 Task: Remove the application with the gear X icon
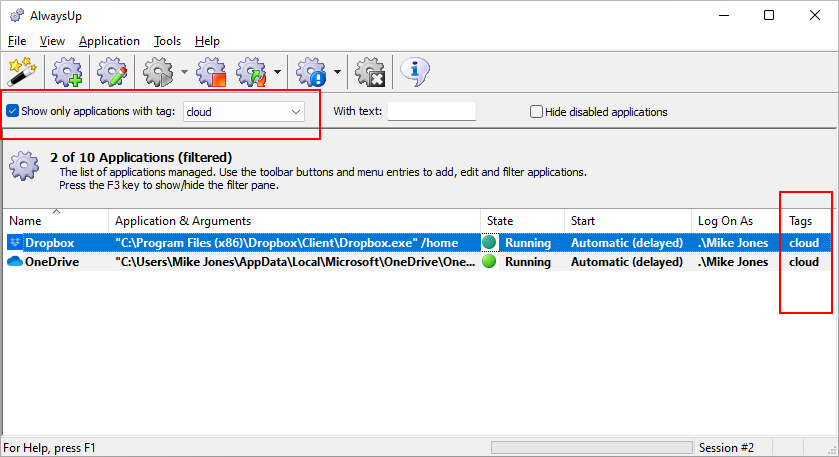(370, 72)
